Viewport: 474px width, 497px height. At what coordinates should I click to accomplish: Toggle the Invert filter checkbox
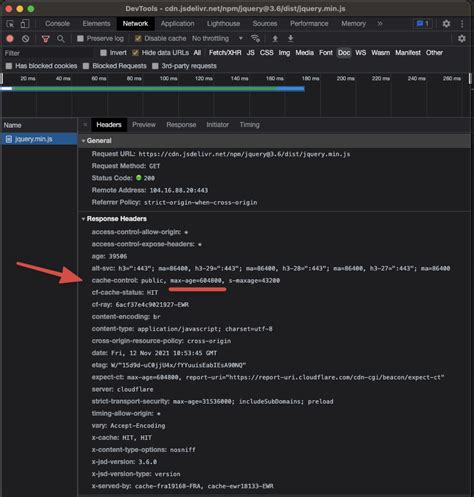pyautogui.click(x=104, y=53)
